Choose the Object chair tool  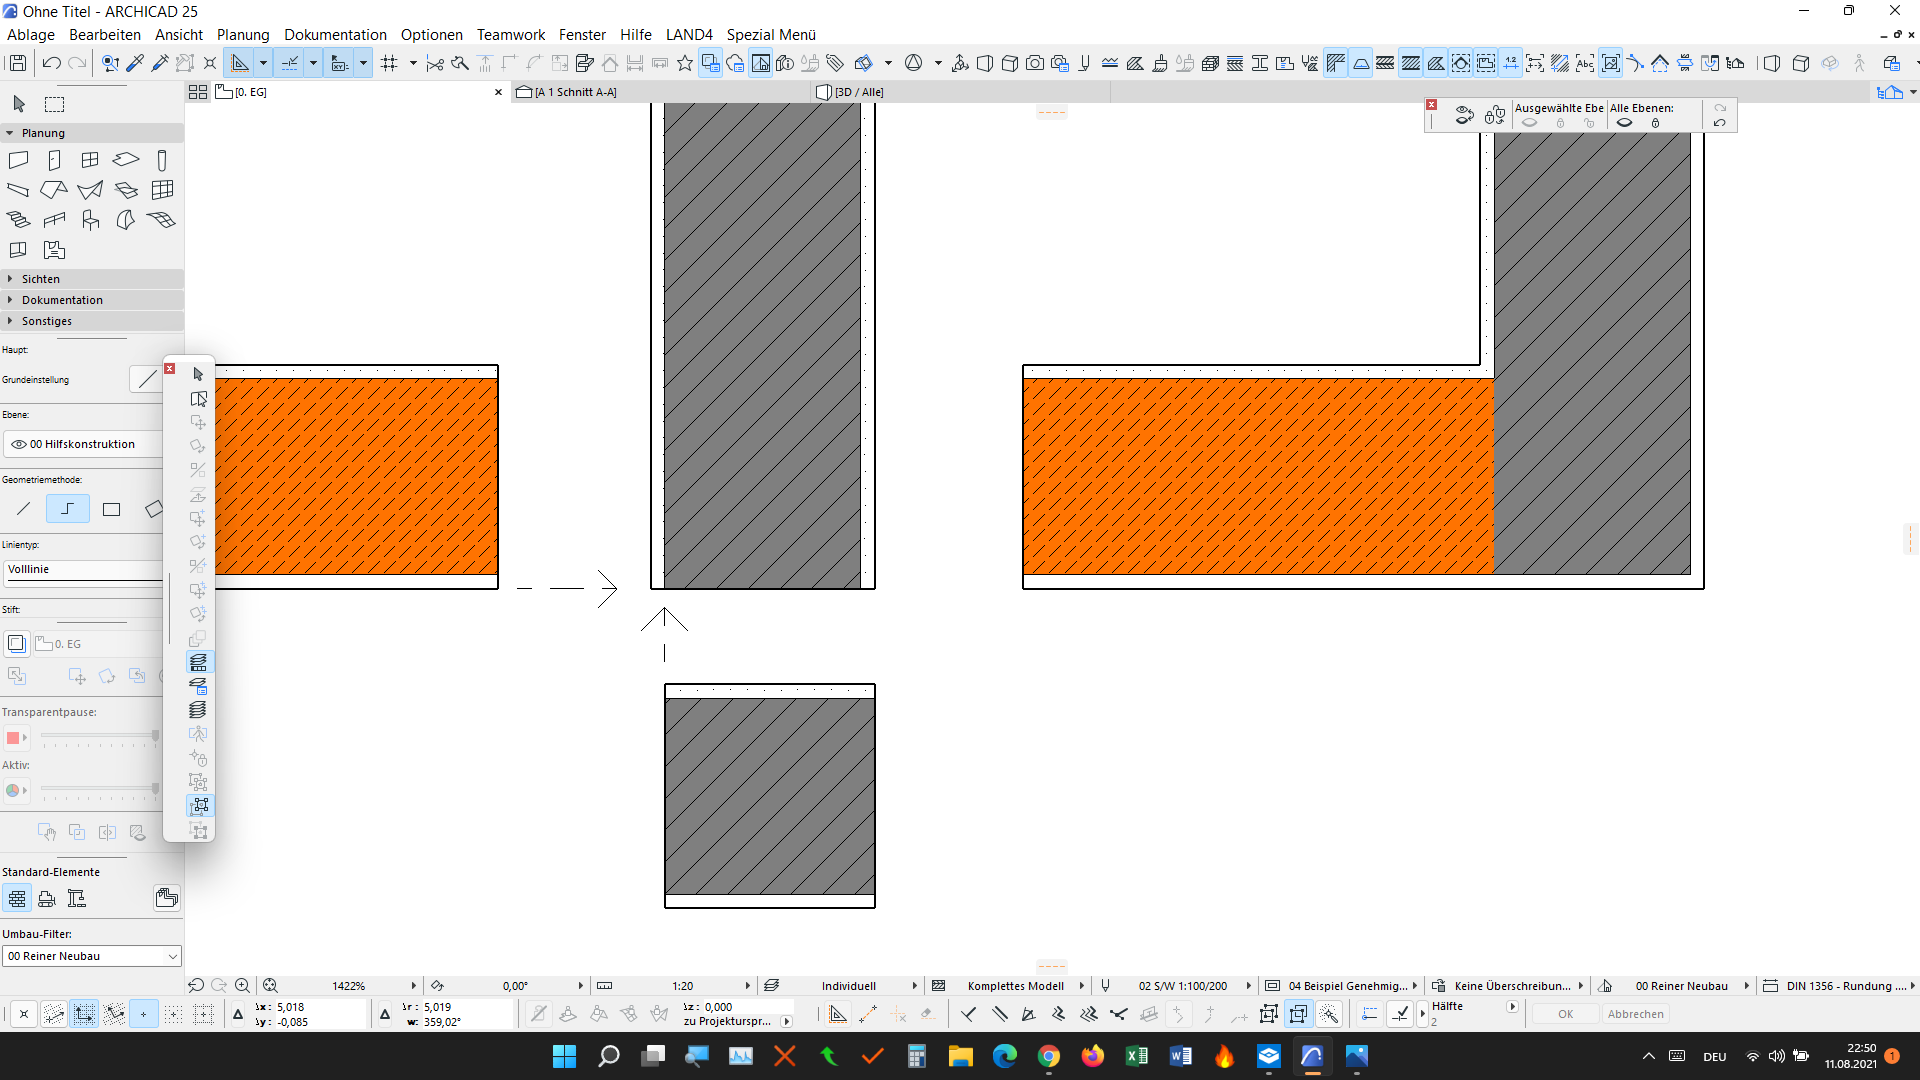[x=90, y=220]
